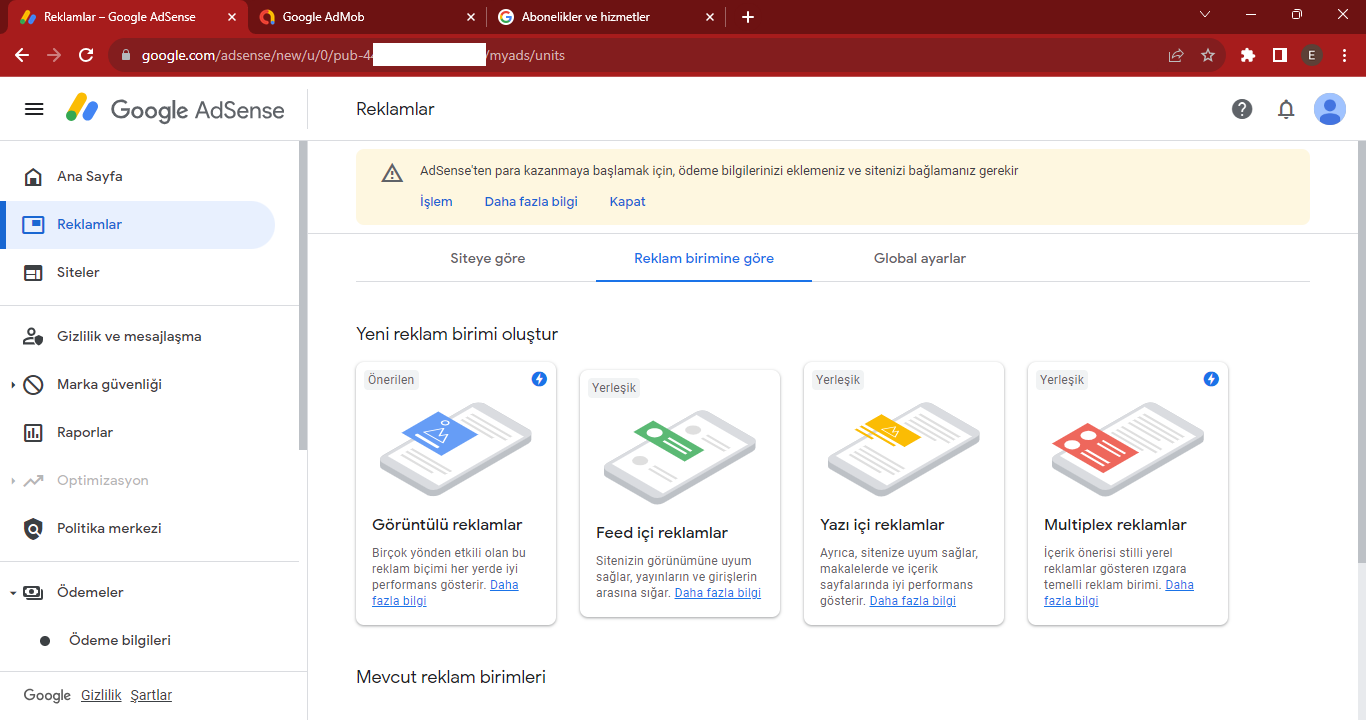Open the Global ayarlar tab

[920, 259]
